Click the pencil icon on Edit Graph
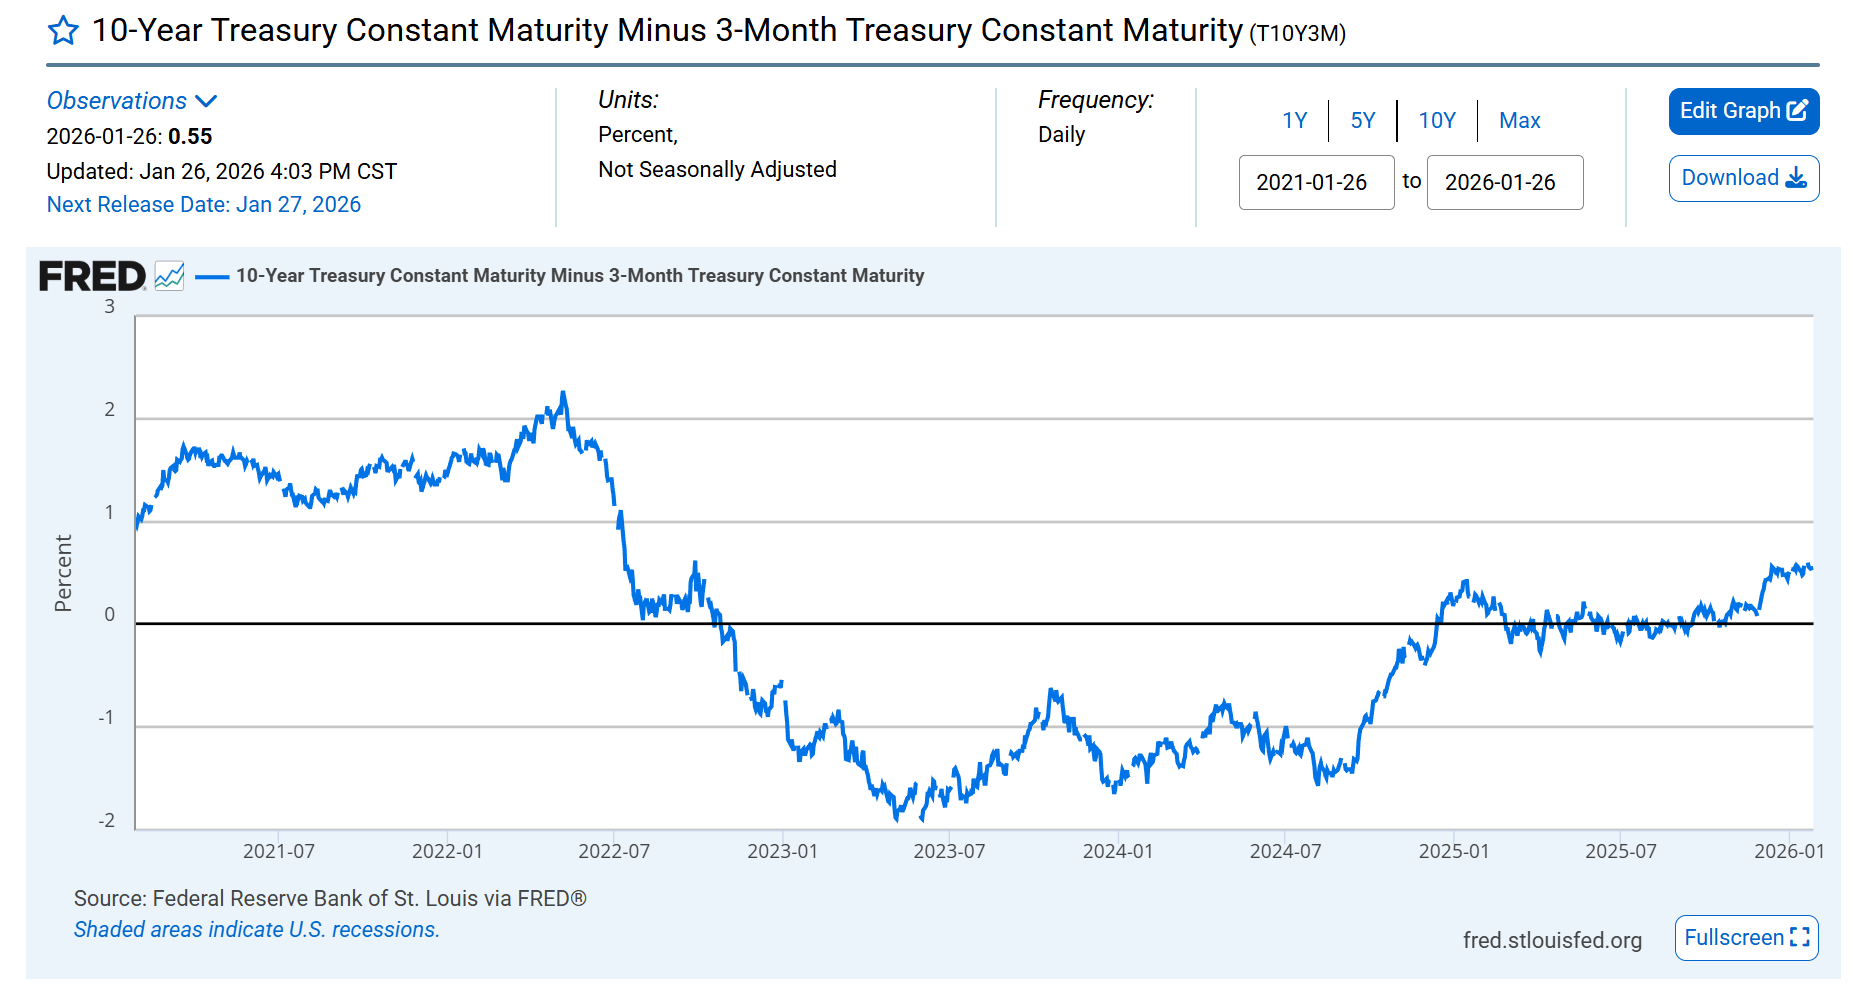1855x986 pixels. [x=1799, y=111]
